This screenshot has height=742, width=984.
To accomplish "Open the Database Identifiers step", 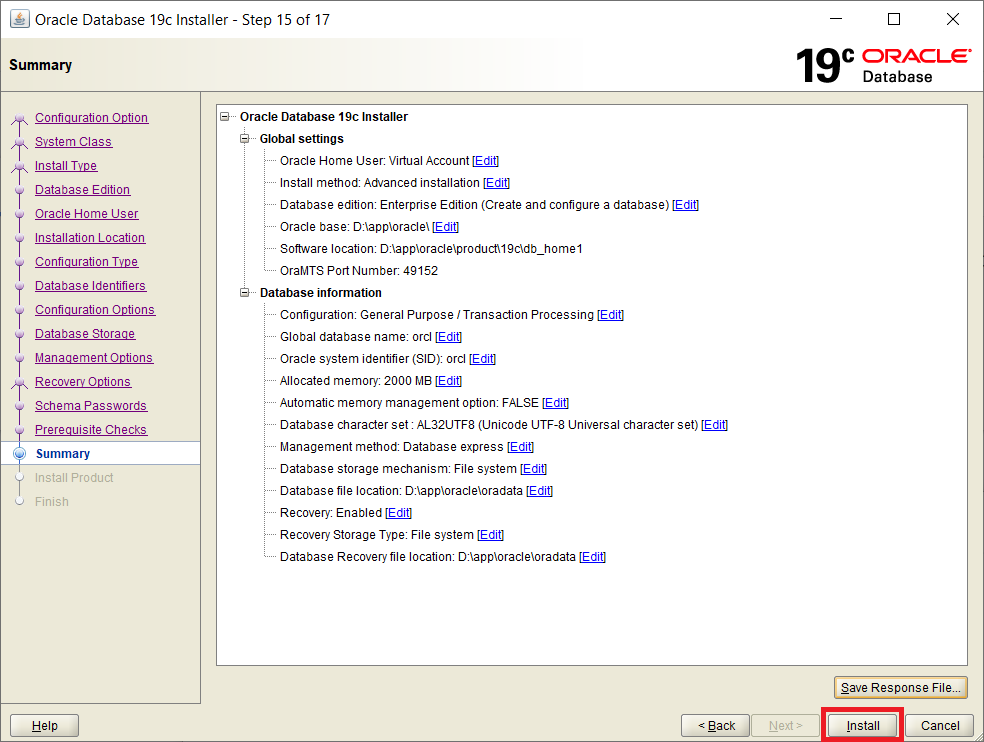I will tap(90, 286).
